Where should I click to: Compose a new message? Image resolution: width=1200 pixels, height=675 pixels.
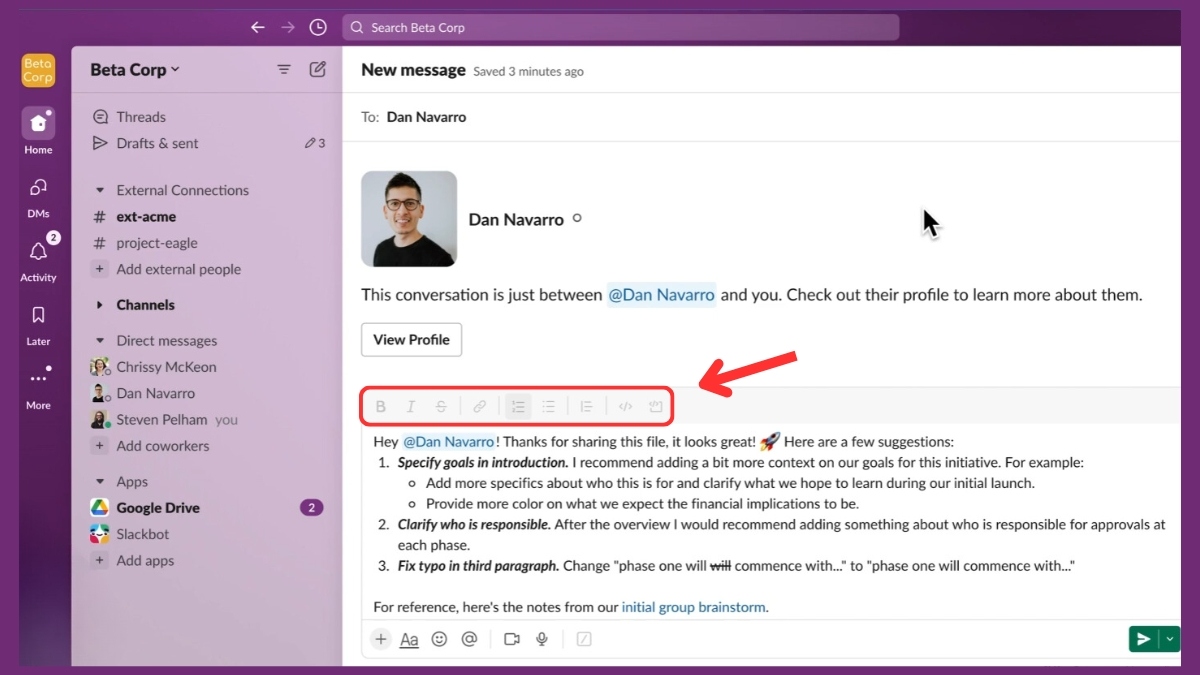[317, 69]
